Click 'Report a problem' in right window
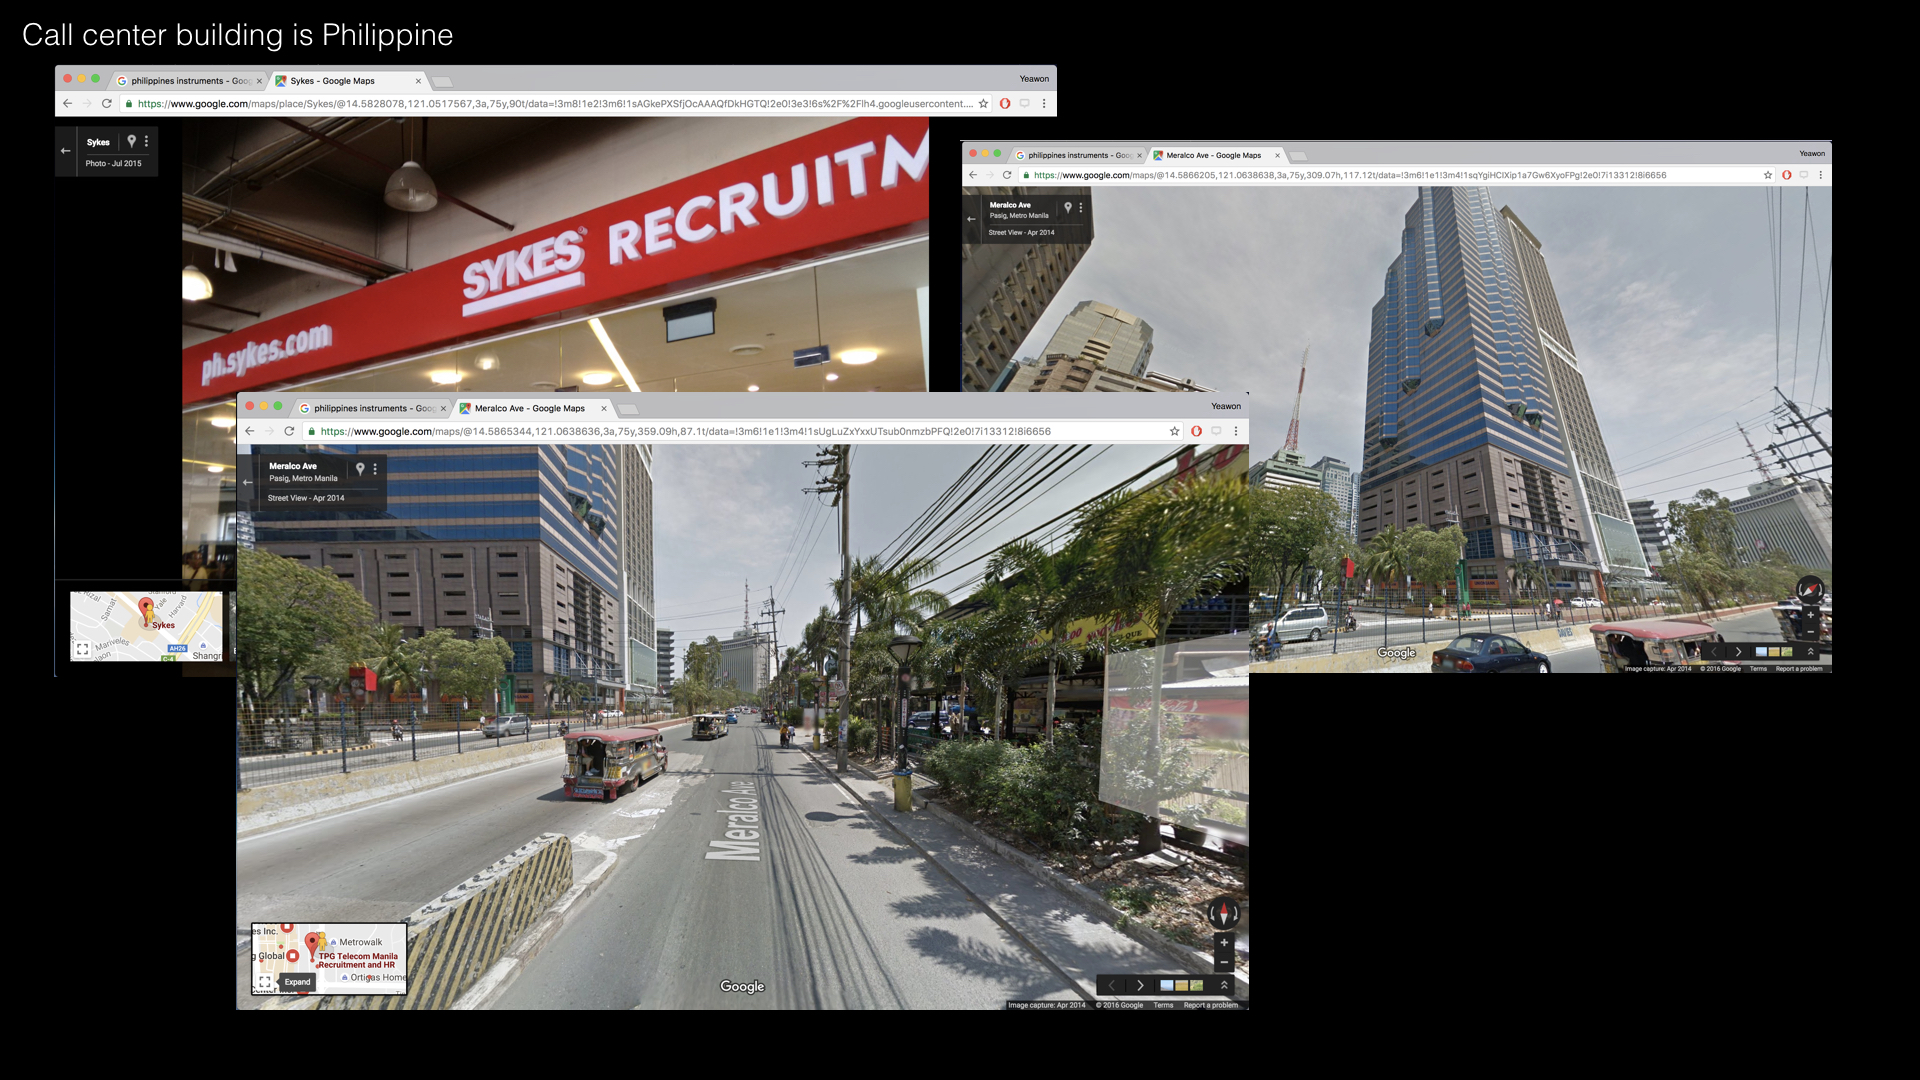1920x1080 pixels. point(1799,668)
